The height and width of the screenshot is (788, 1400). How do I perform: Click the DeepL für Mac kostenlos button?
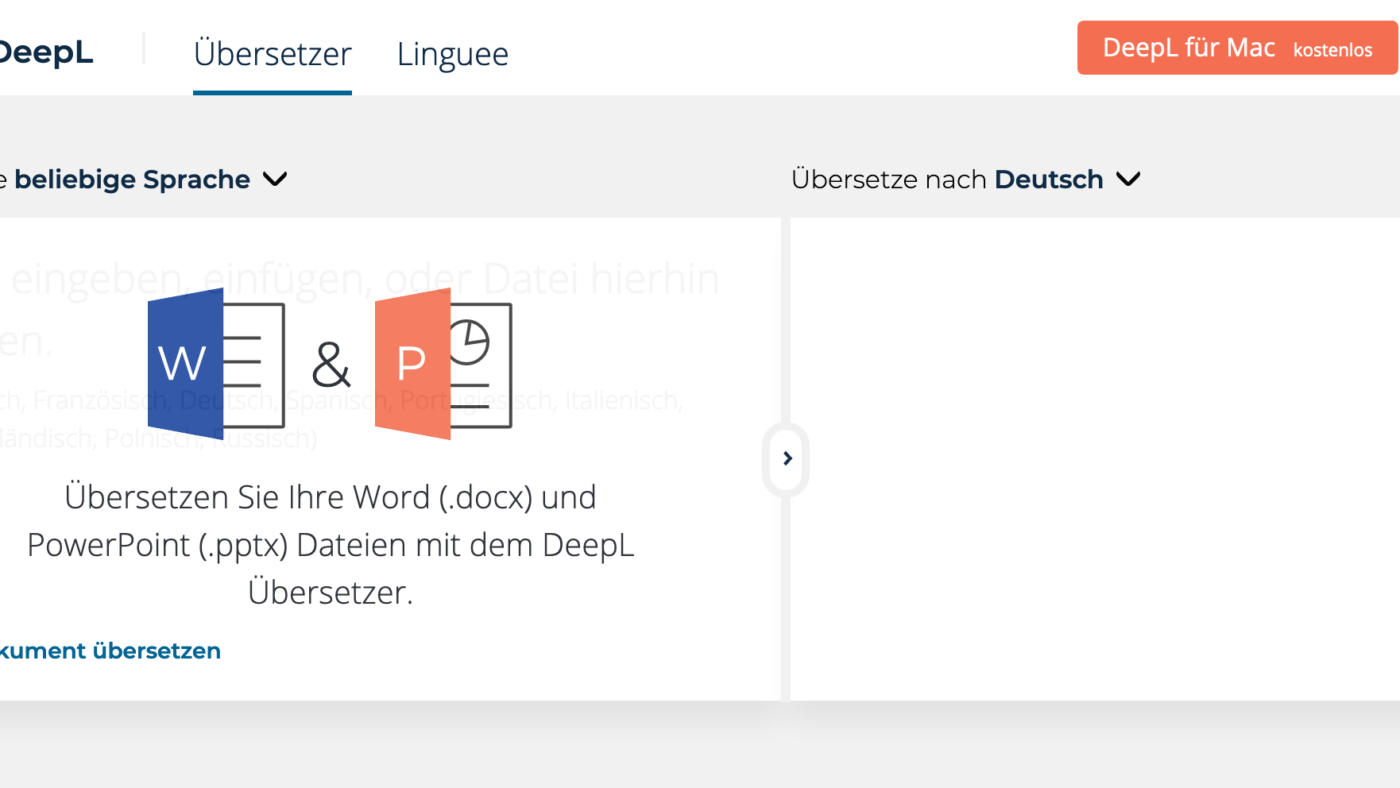click(1237, 48)
